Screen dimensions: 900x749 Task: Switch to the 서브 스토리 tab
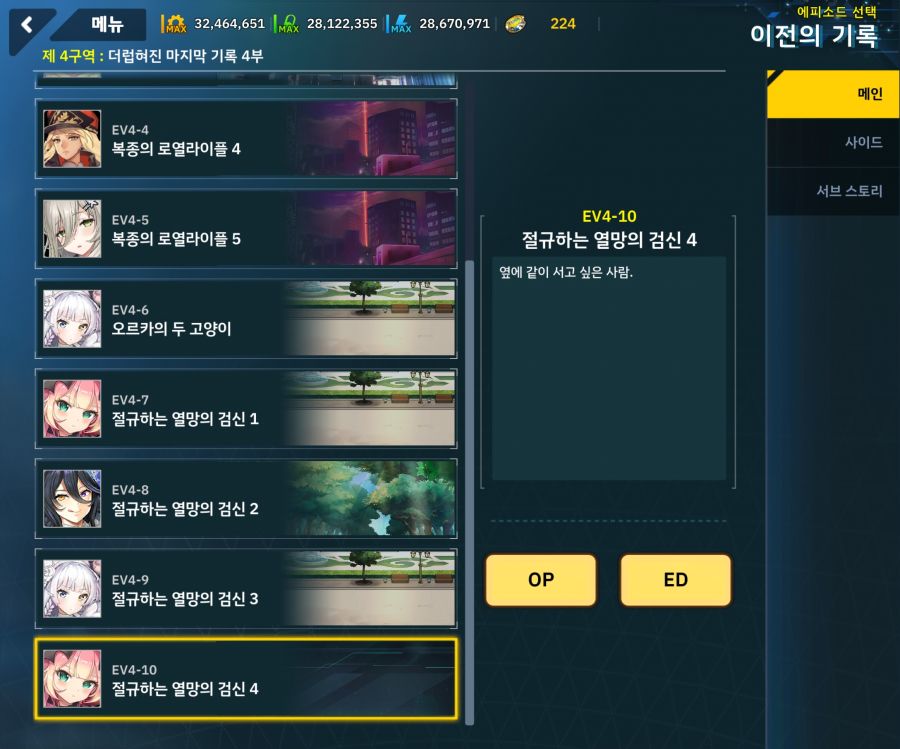coord(833,191)
